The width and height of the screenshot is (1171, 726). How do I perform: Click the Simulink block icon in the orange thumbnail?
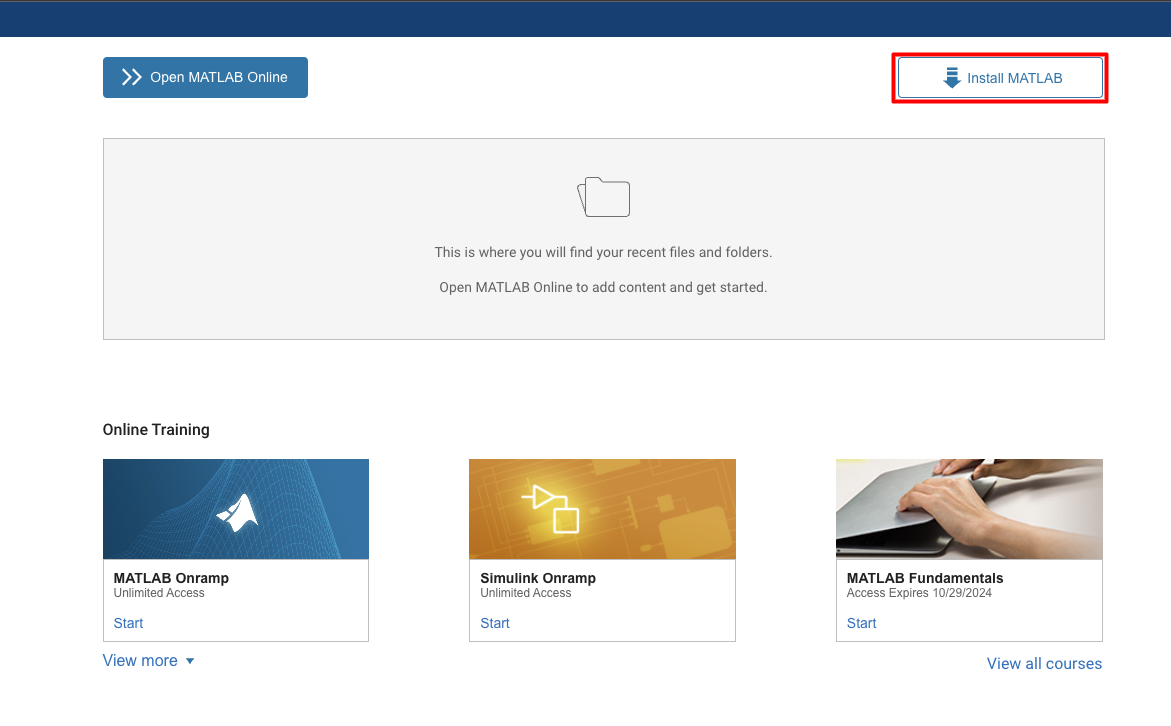coord(551,509)
